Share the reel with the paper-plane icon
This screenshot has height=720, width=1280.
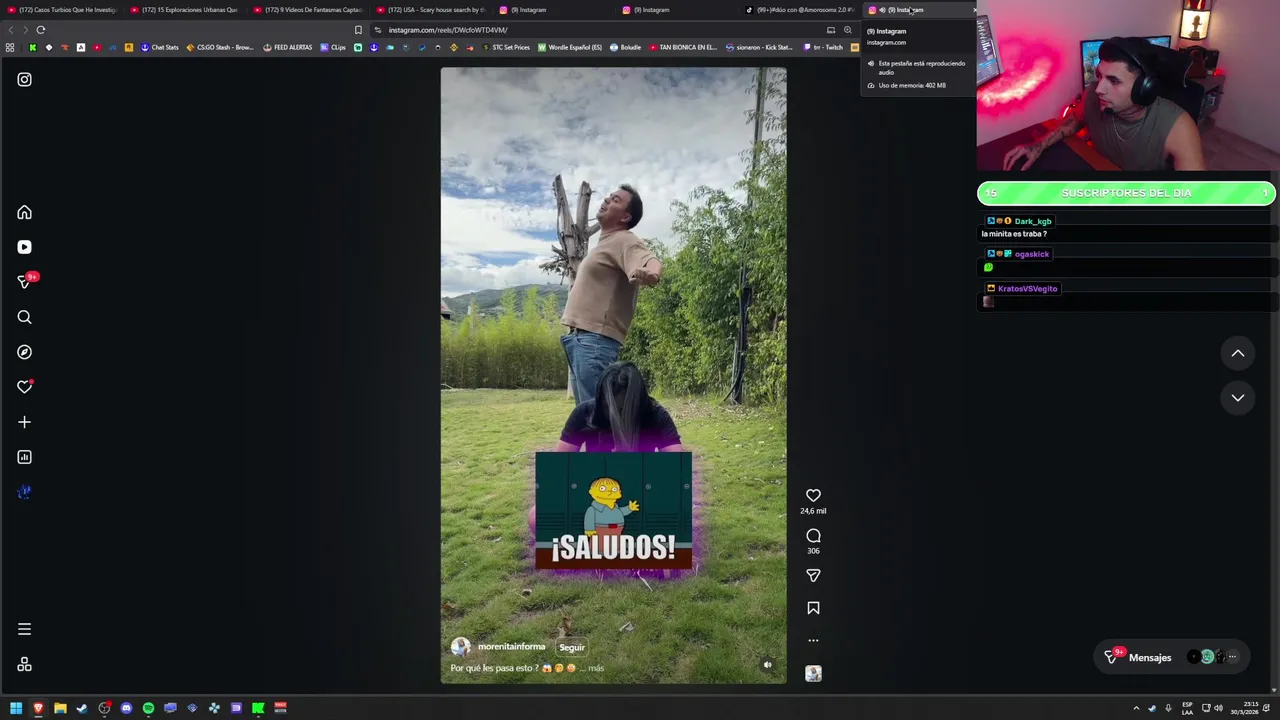813,575
